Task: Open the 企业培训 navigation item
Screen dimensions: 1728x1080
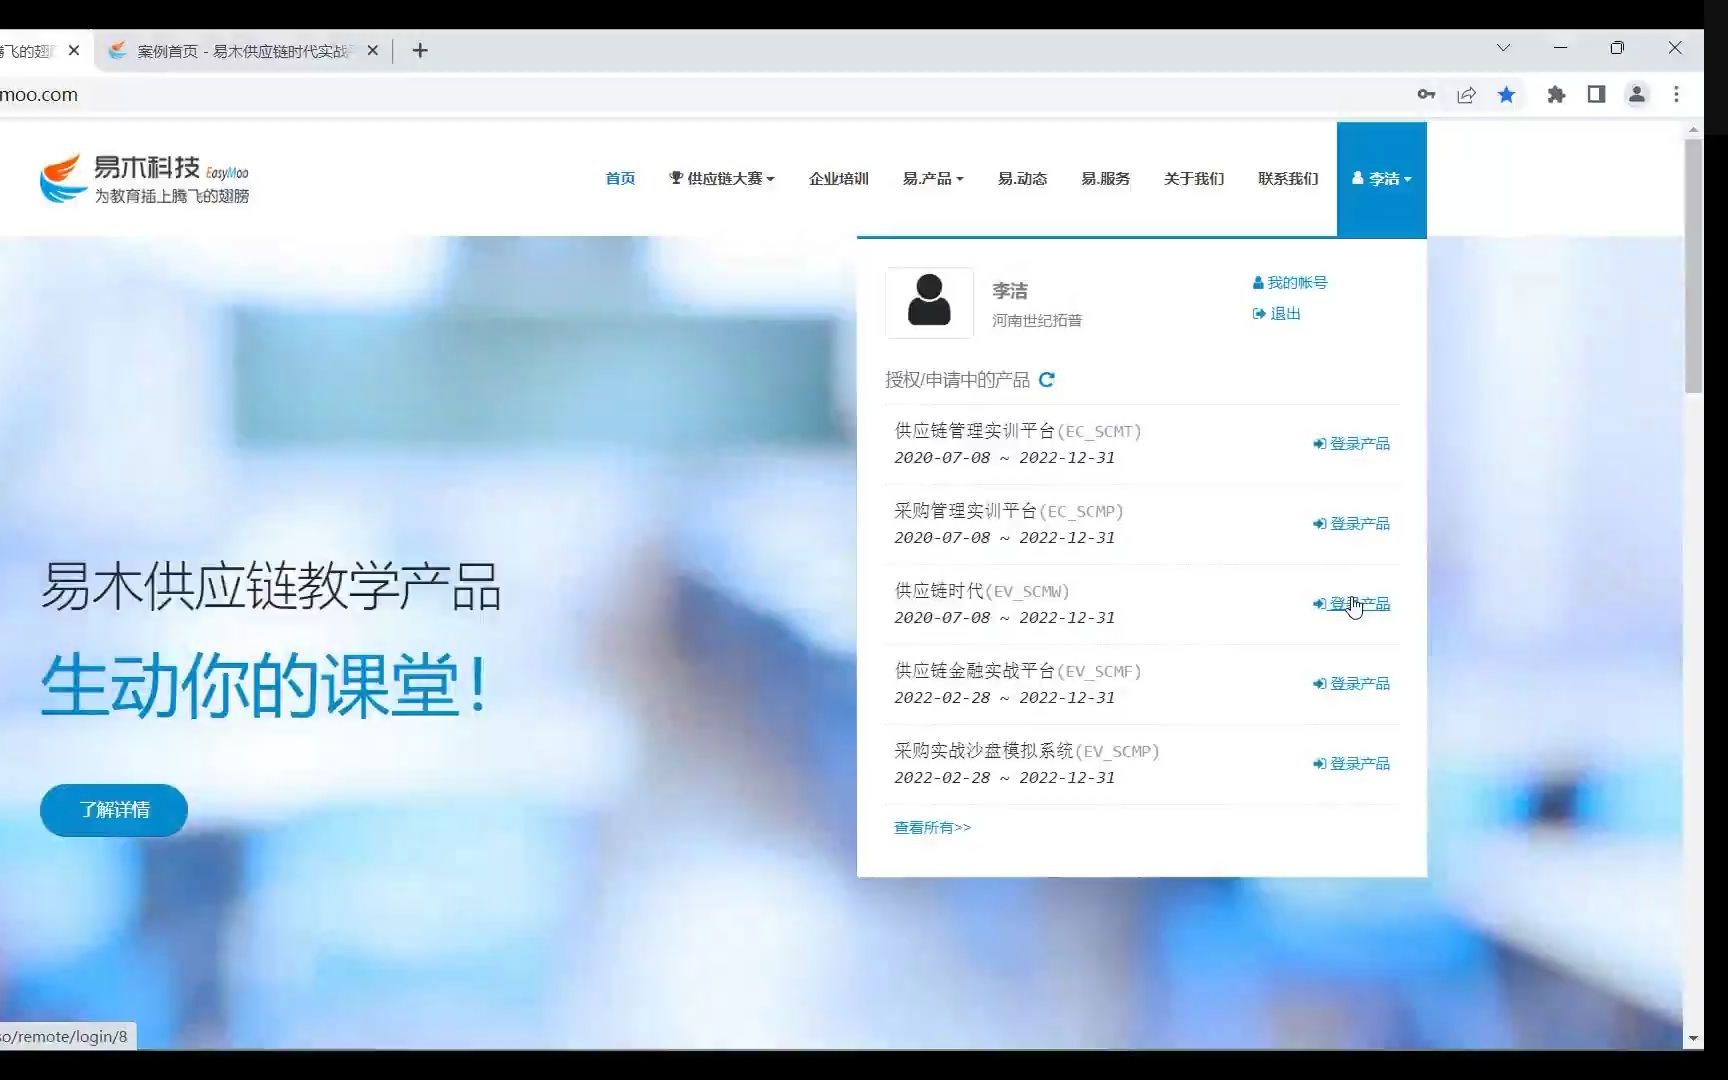Action: point(838,179)
